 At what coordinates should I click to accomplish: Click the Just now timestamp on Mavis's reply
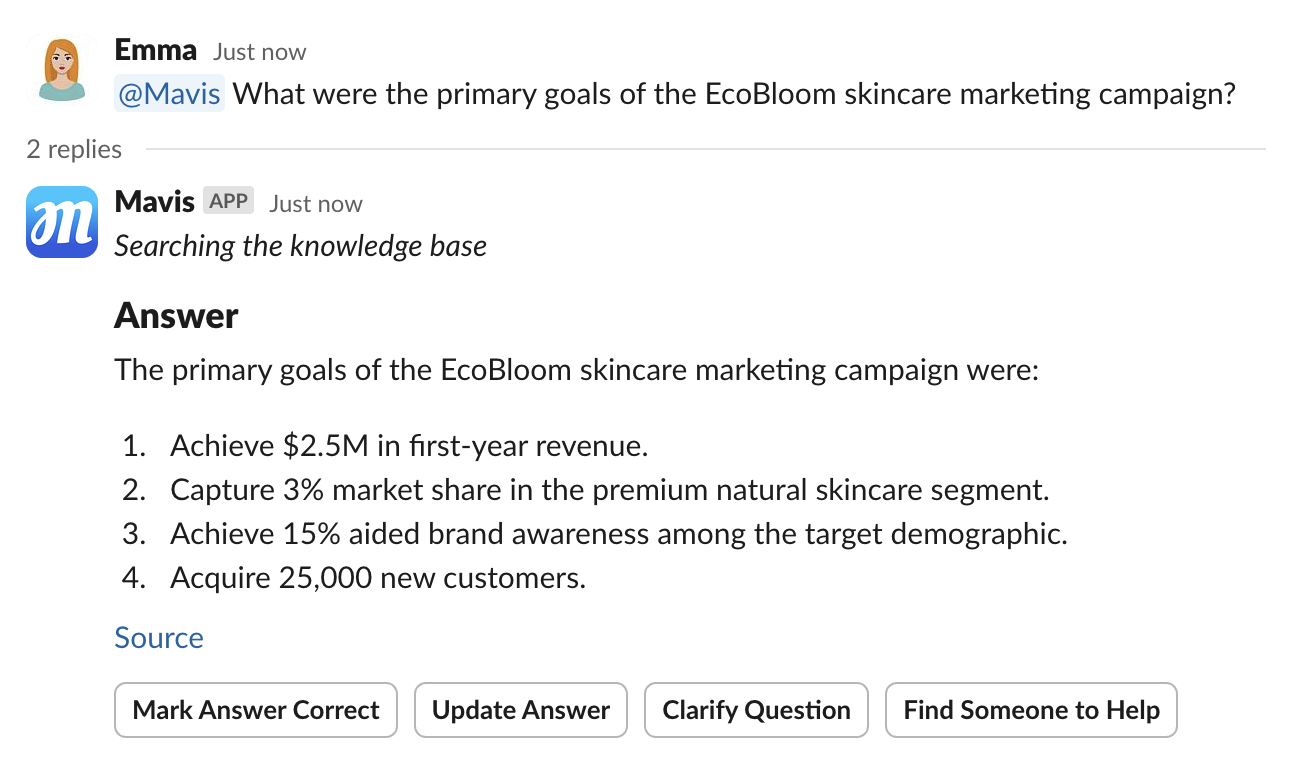(x=315, y=203)
